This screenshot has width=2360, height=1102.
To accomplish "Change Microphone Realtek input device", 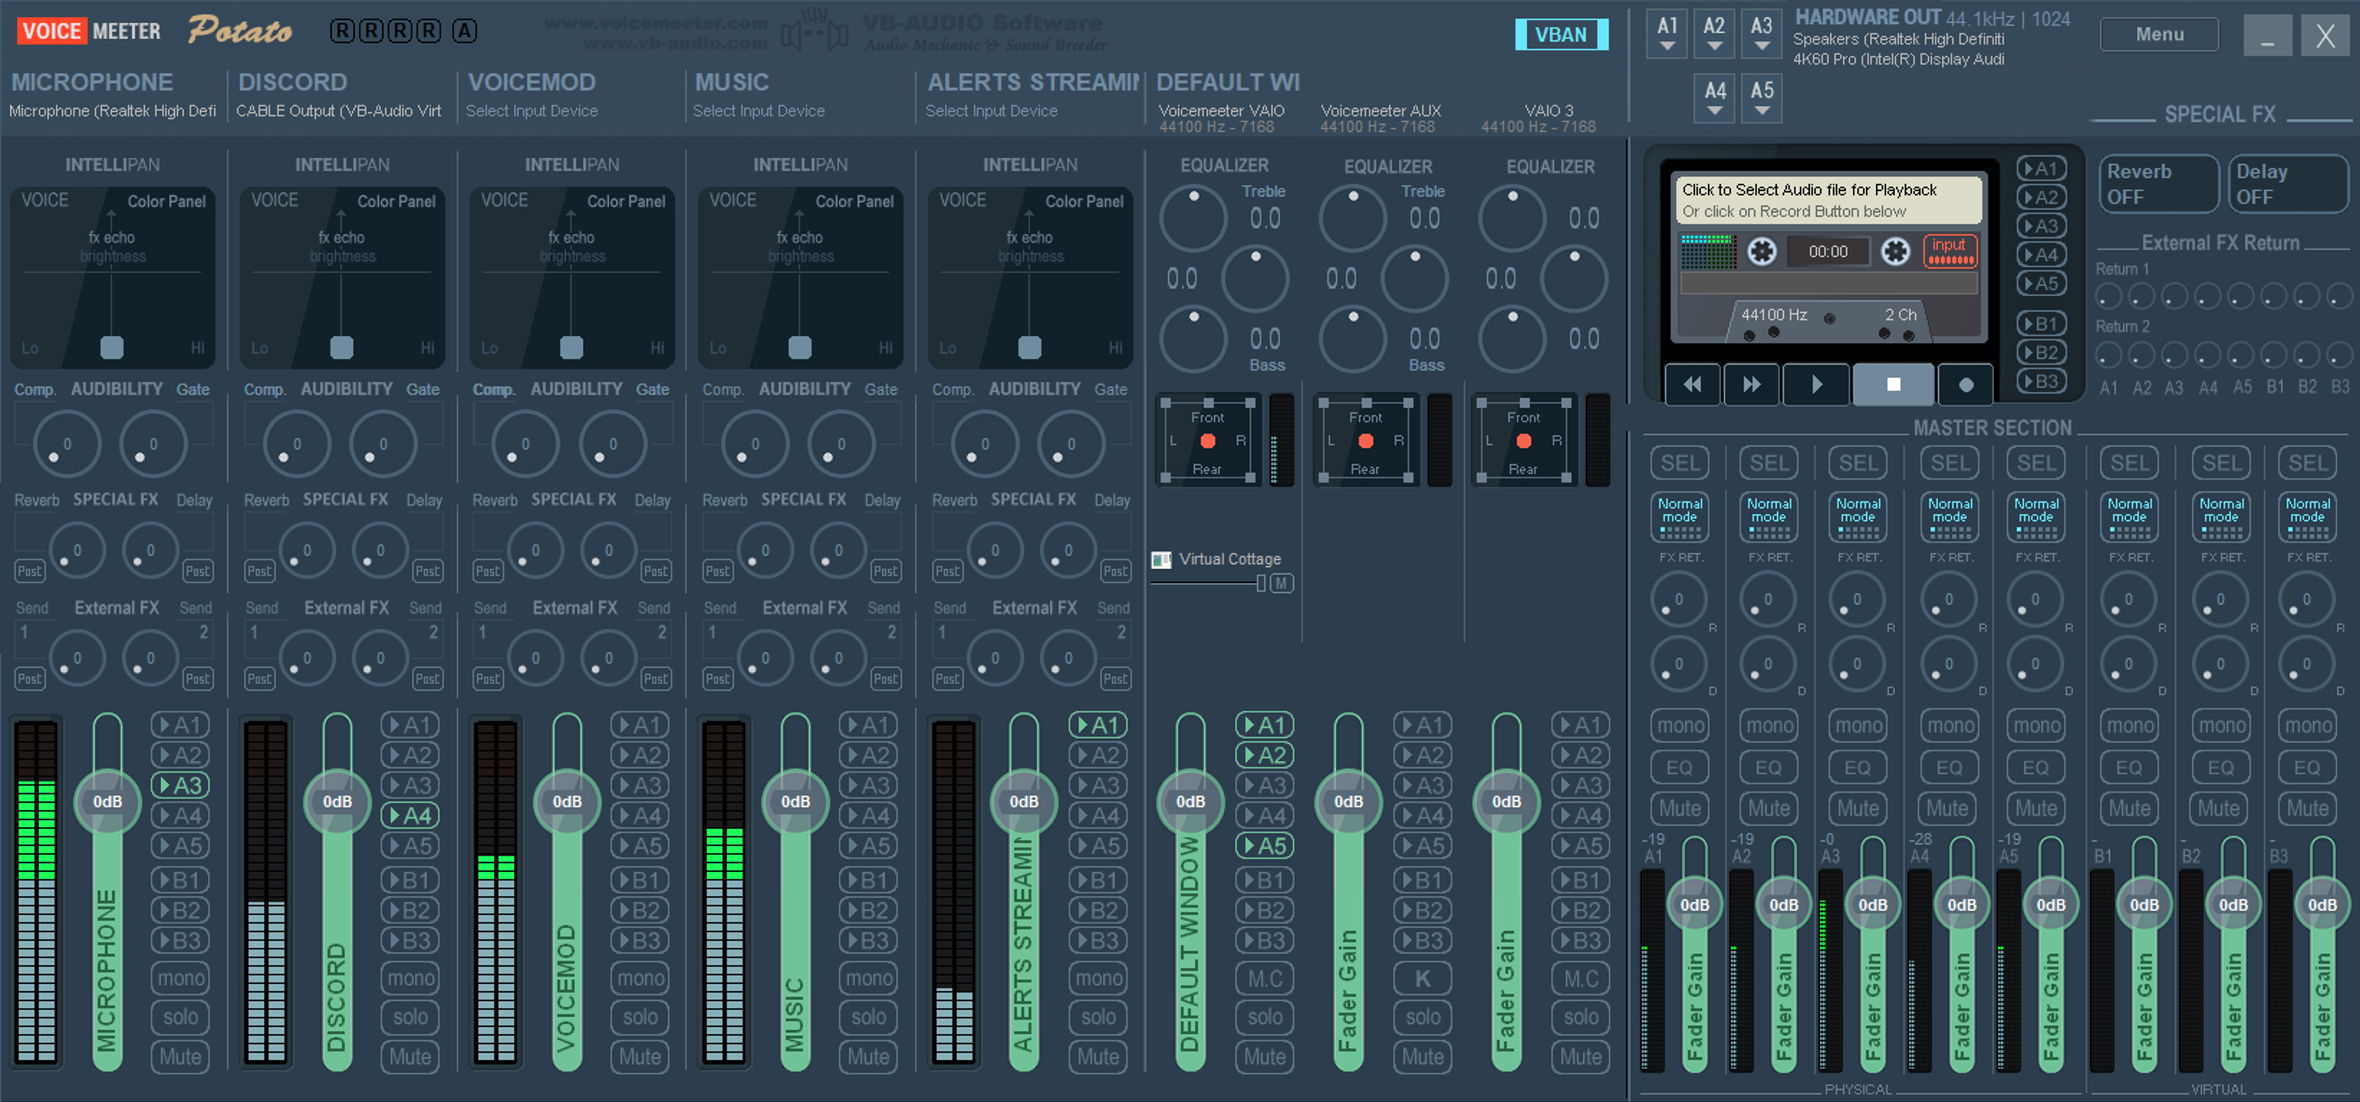I will tap(112, 111).
